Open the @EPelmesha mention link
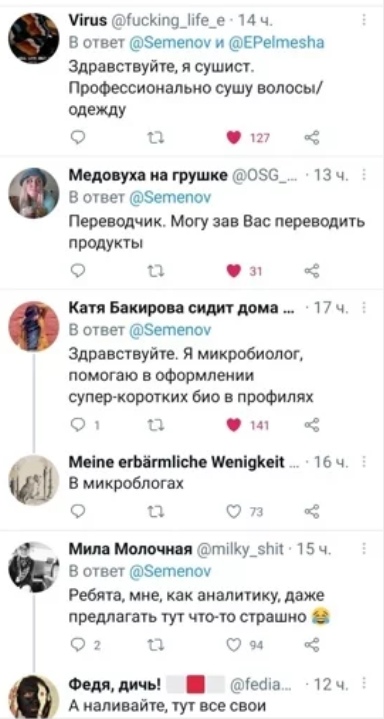The image size is (384, 719). click(279, 43)
